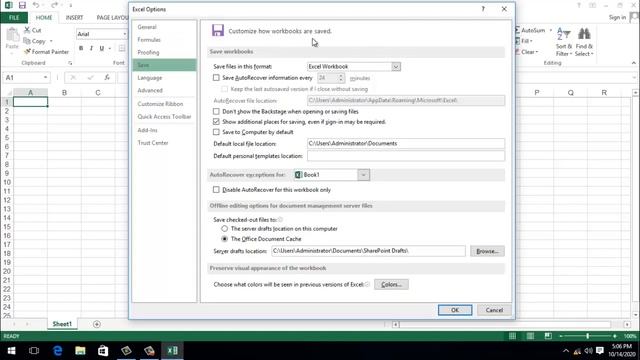Open File Explorer from taskbar
The image size is (640, 360).
80,351
